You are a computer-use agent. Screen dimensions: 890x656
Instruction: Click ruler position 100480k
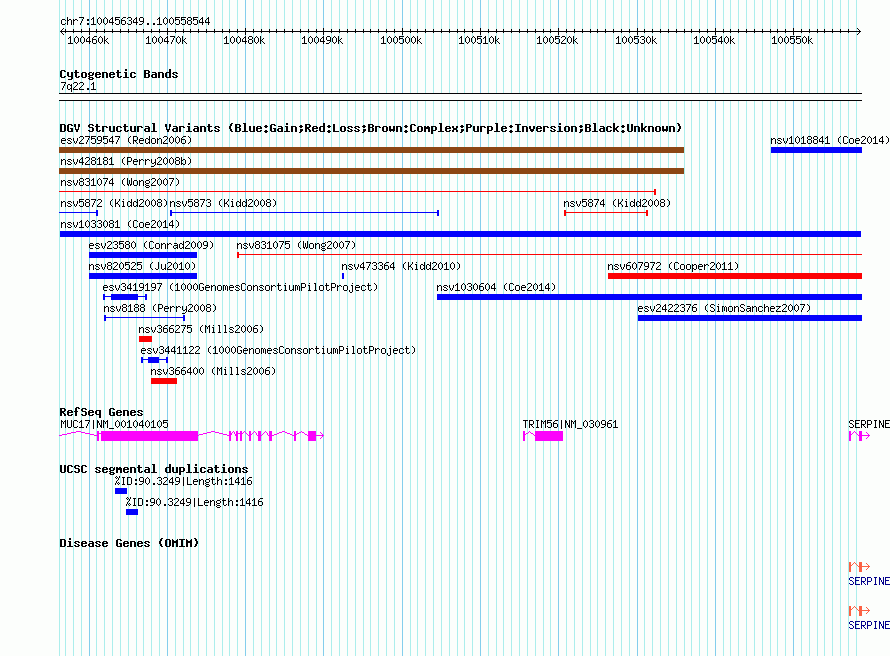244,40
